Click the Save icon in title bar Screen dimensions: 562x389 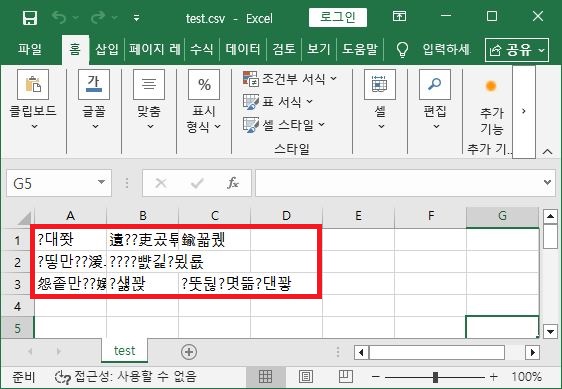(x=30, y=18)
